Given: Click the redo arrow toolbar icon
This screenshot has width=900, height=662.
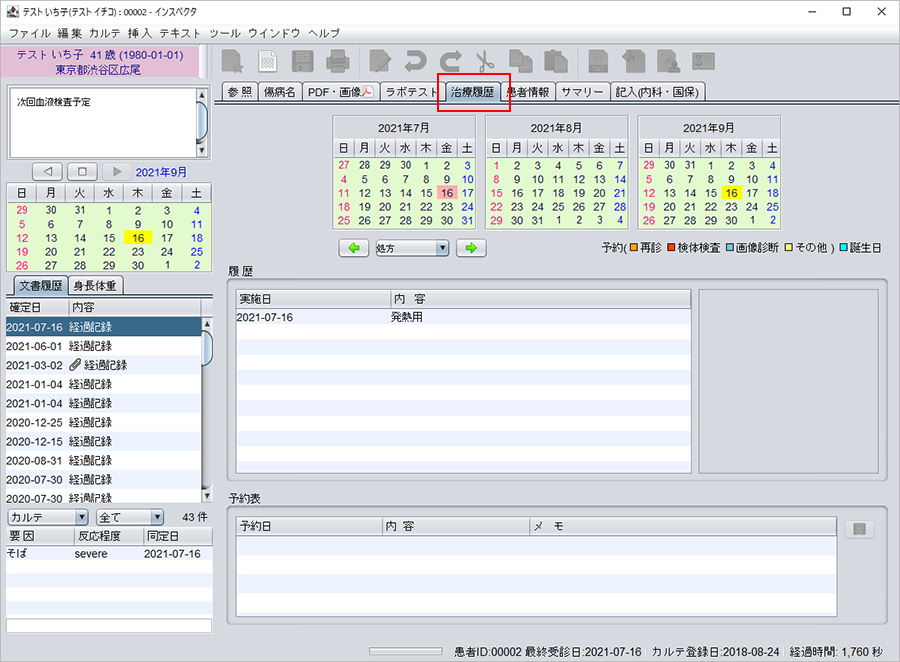Looking at the screenshot, I should pos(450,61).
